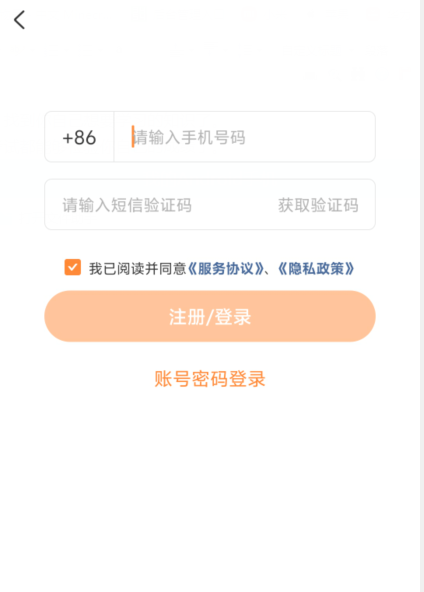
Task: Open the 《服务协议》 link
Action: (226, 269)
